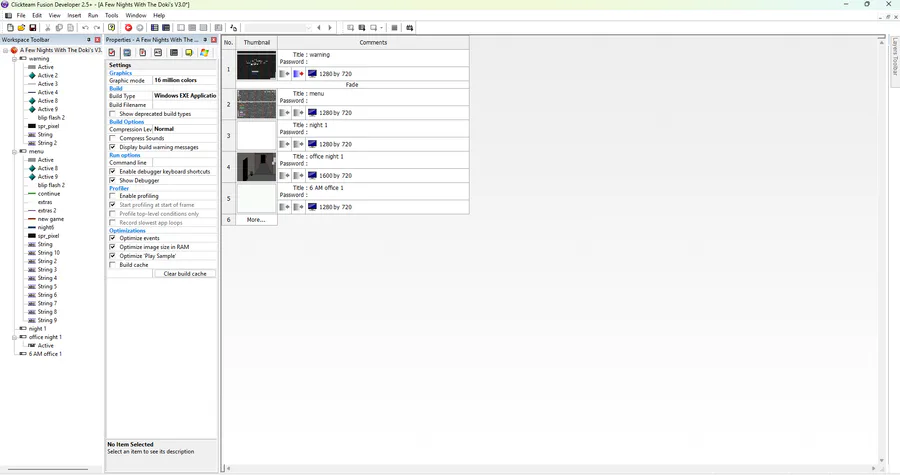900x475 pixels.
Task: Open the Run menu
Action: (93, 15)
